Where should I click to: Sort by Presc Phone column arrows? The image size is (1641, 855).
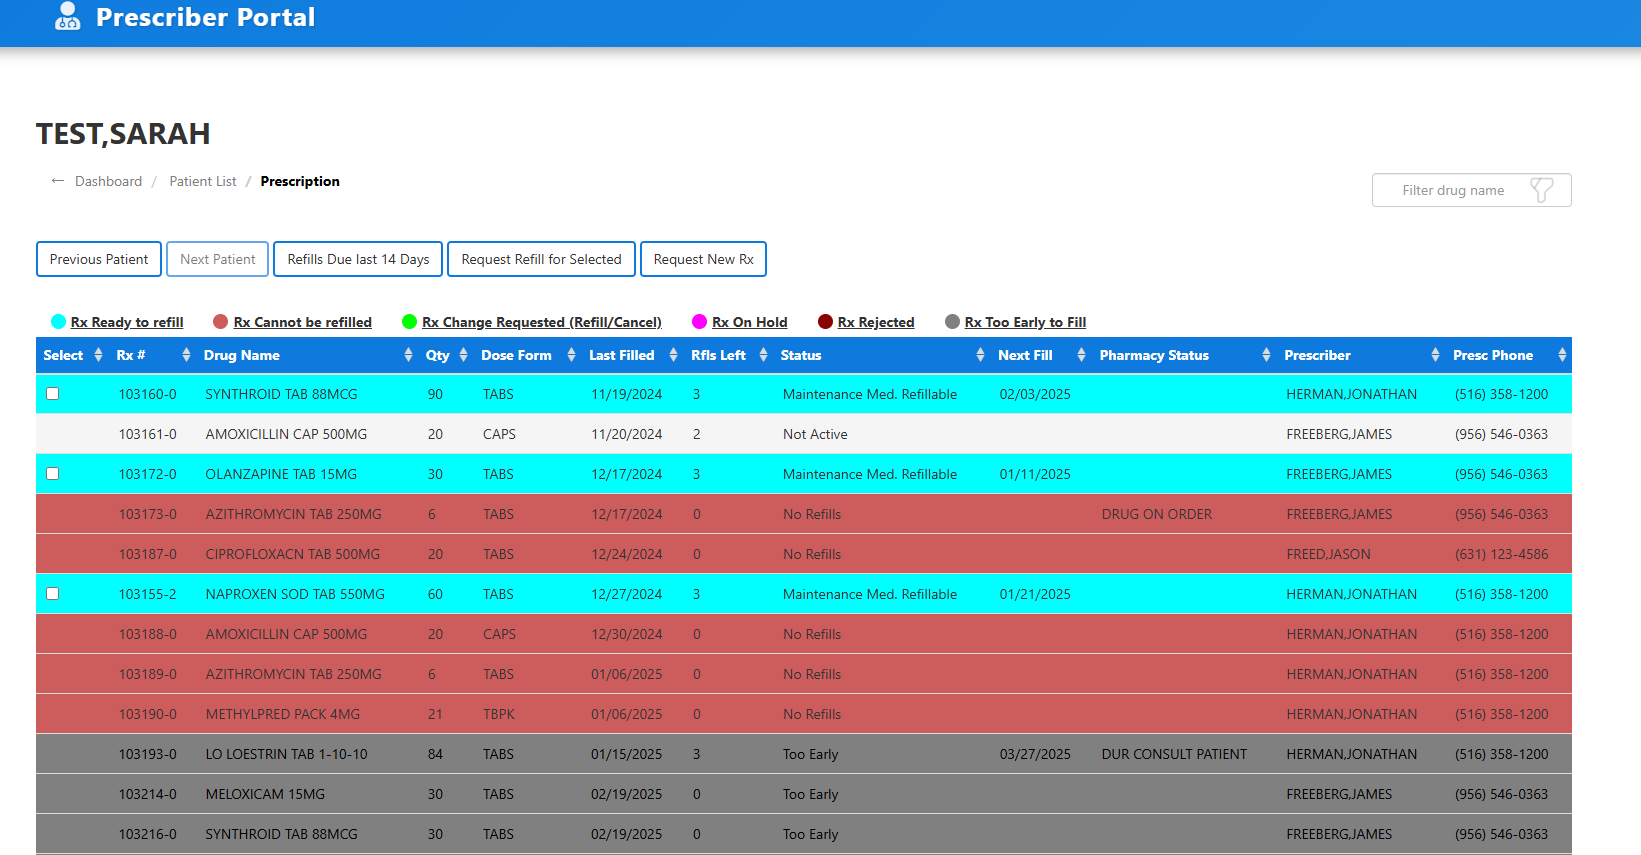[1562, 355]
